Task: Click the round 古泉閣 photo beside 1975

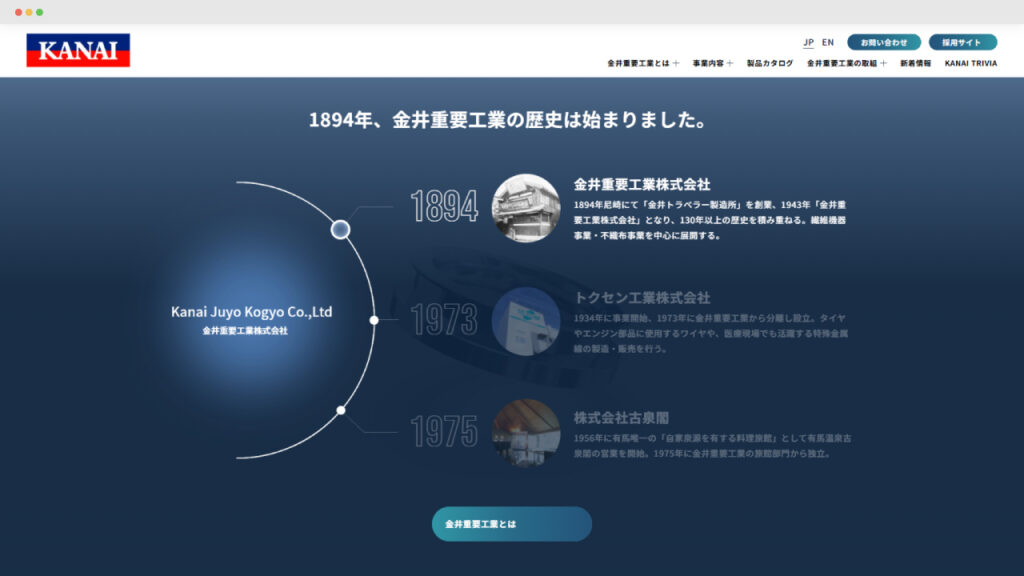Action: [x=526, y=433]
